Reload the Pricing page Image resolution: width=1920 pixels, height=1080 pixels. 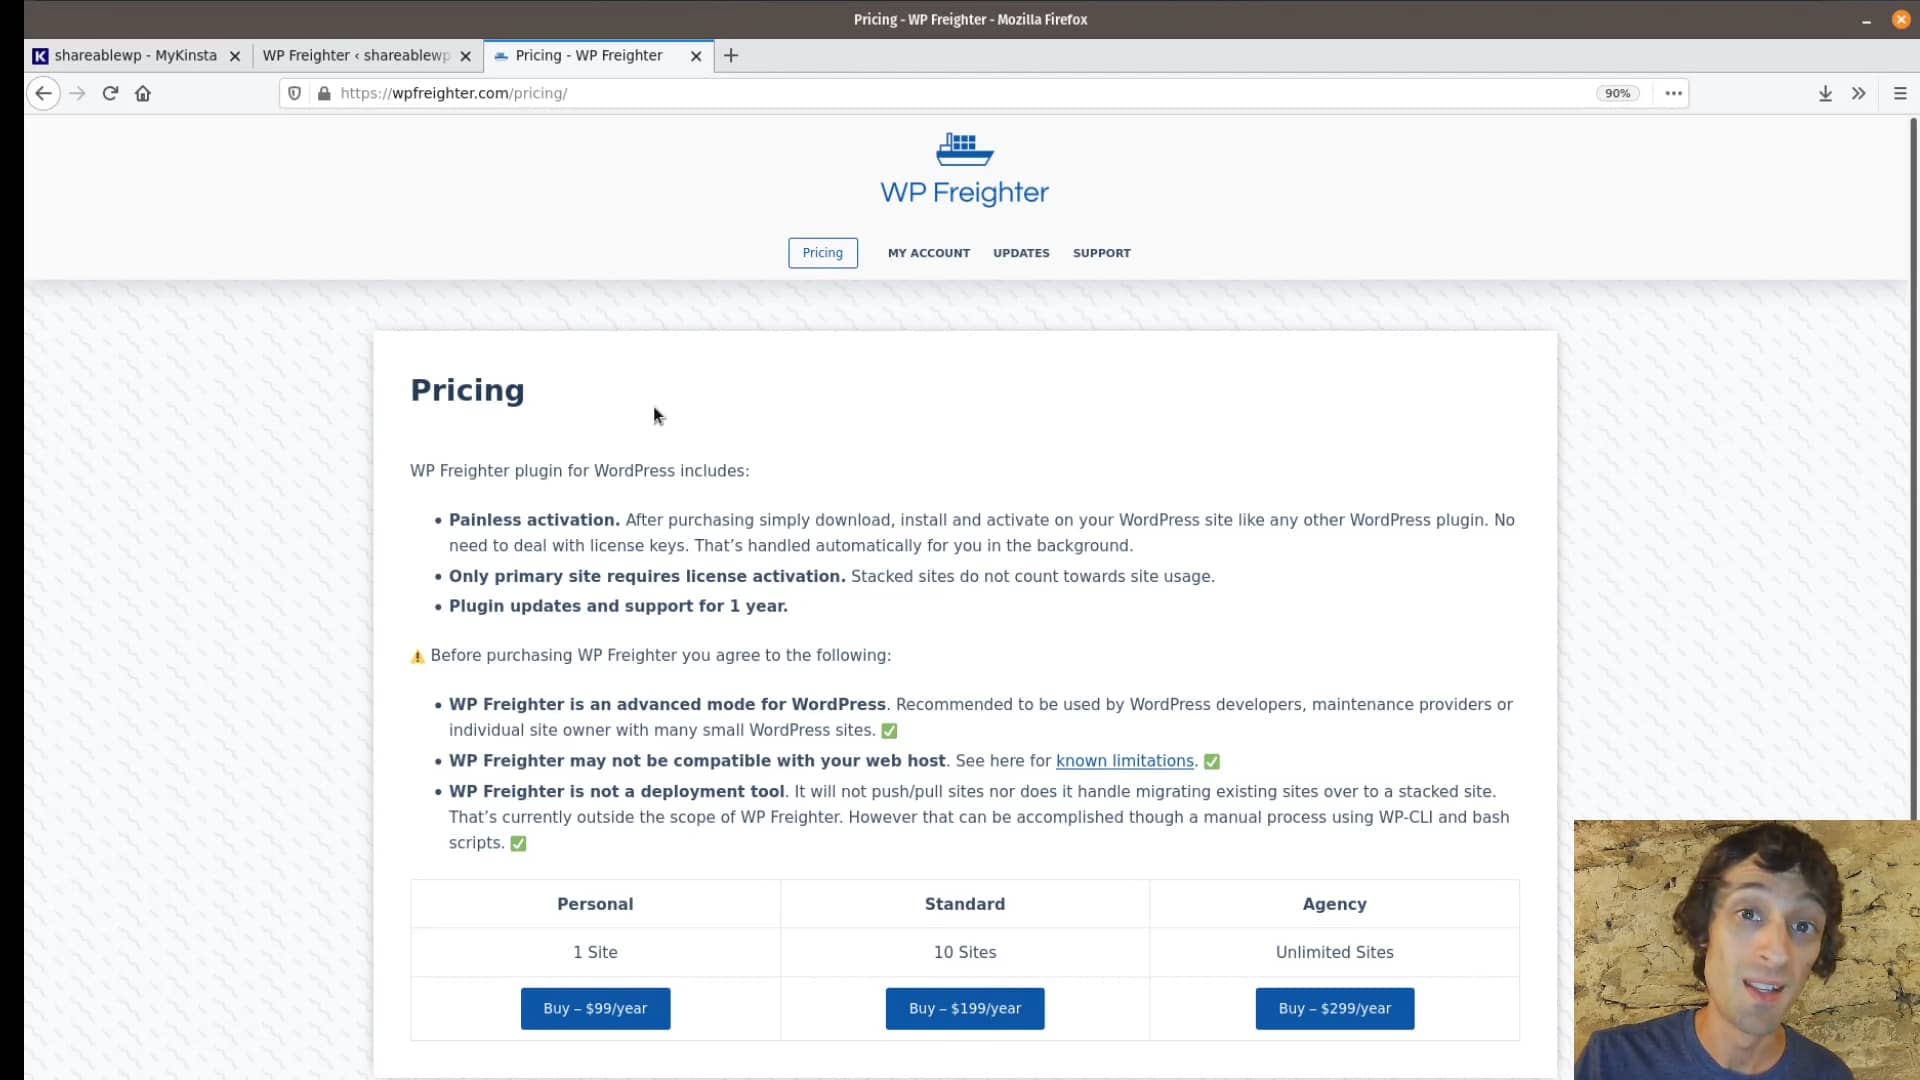point(110,93)
